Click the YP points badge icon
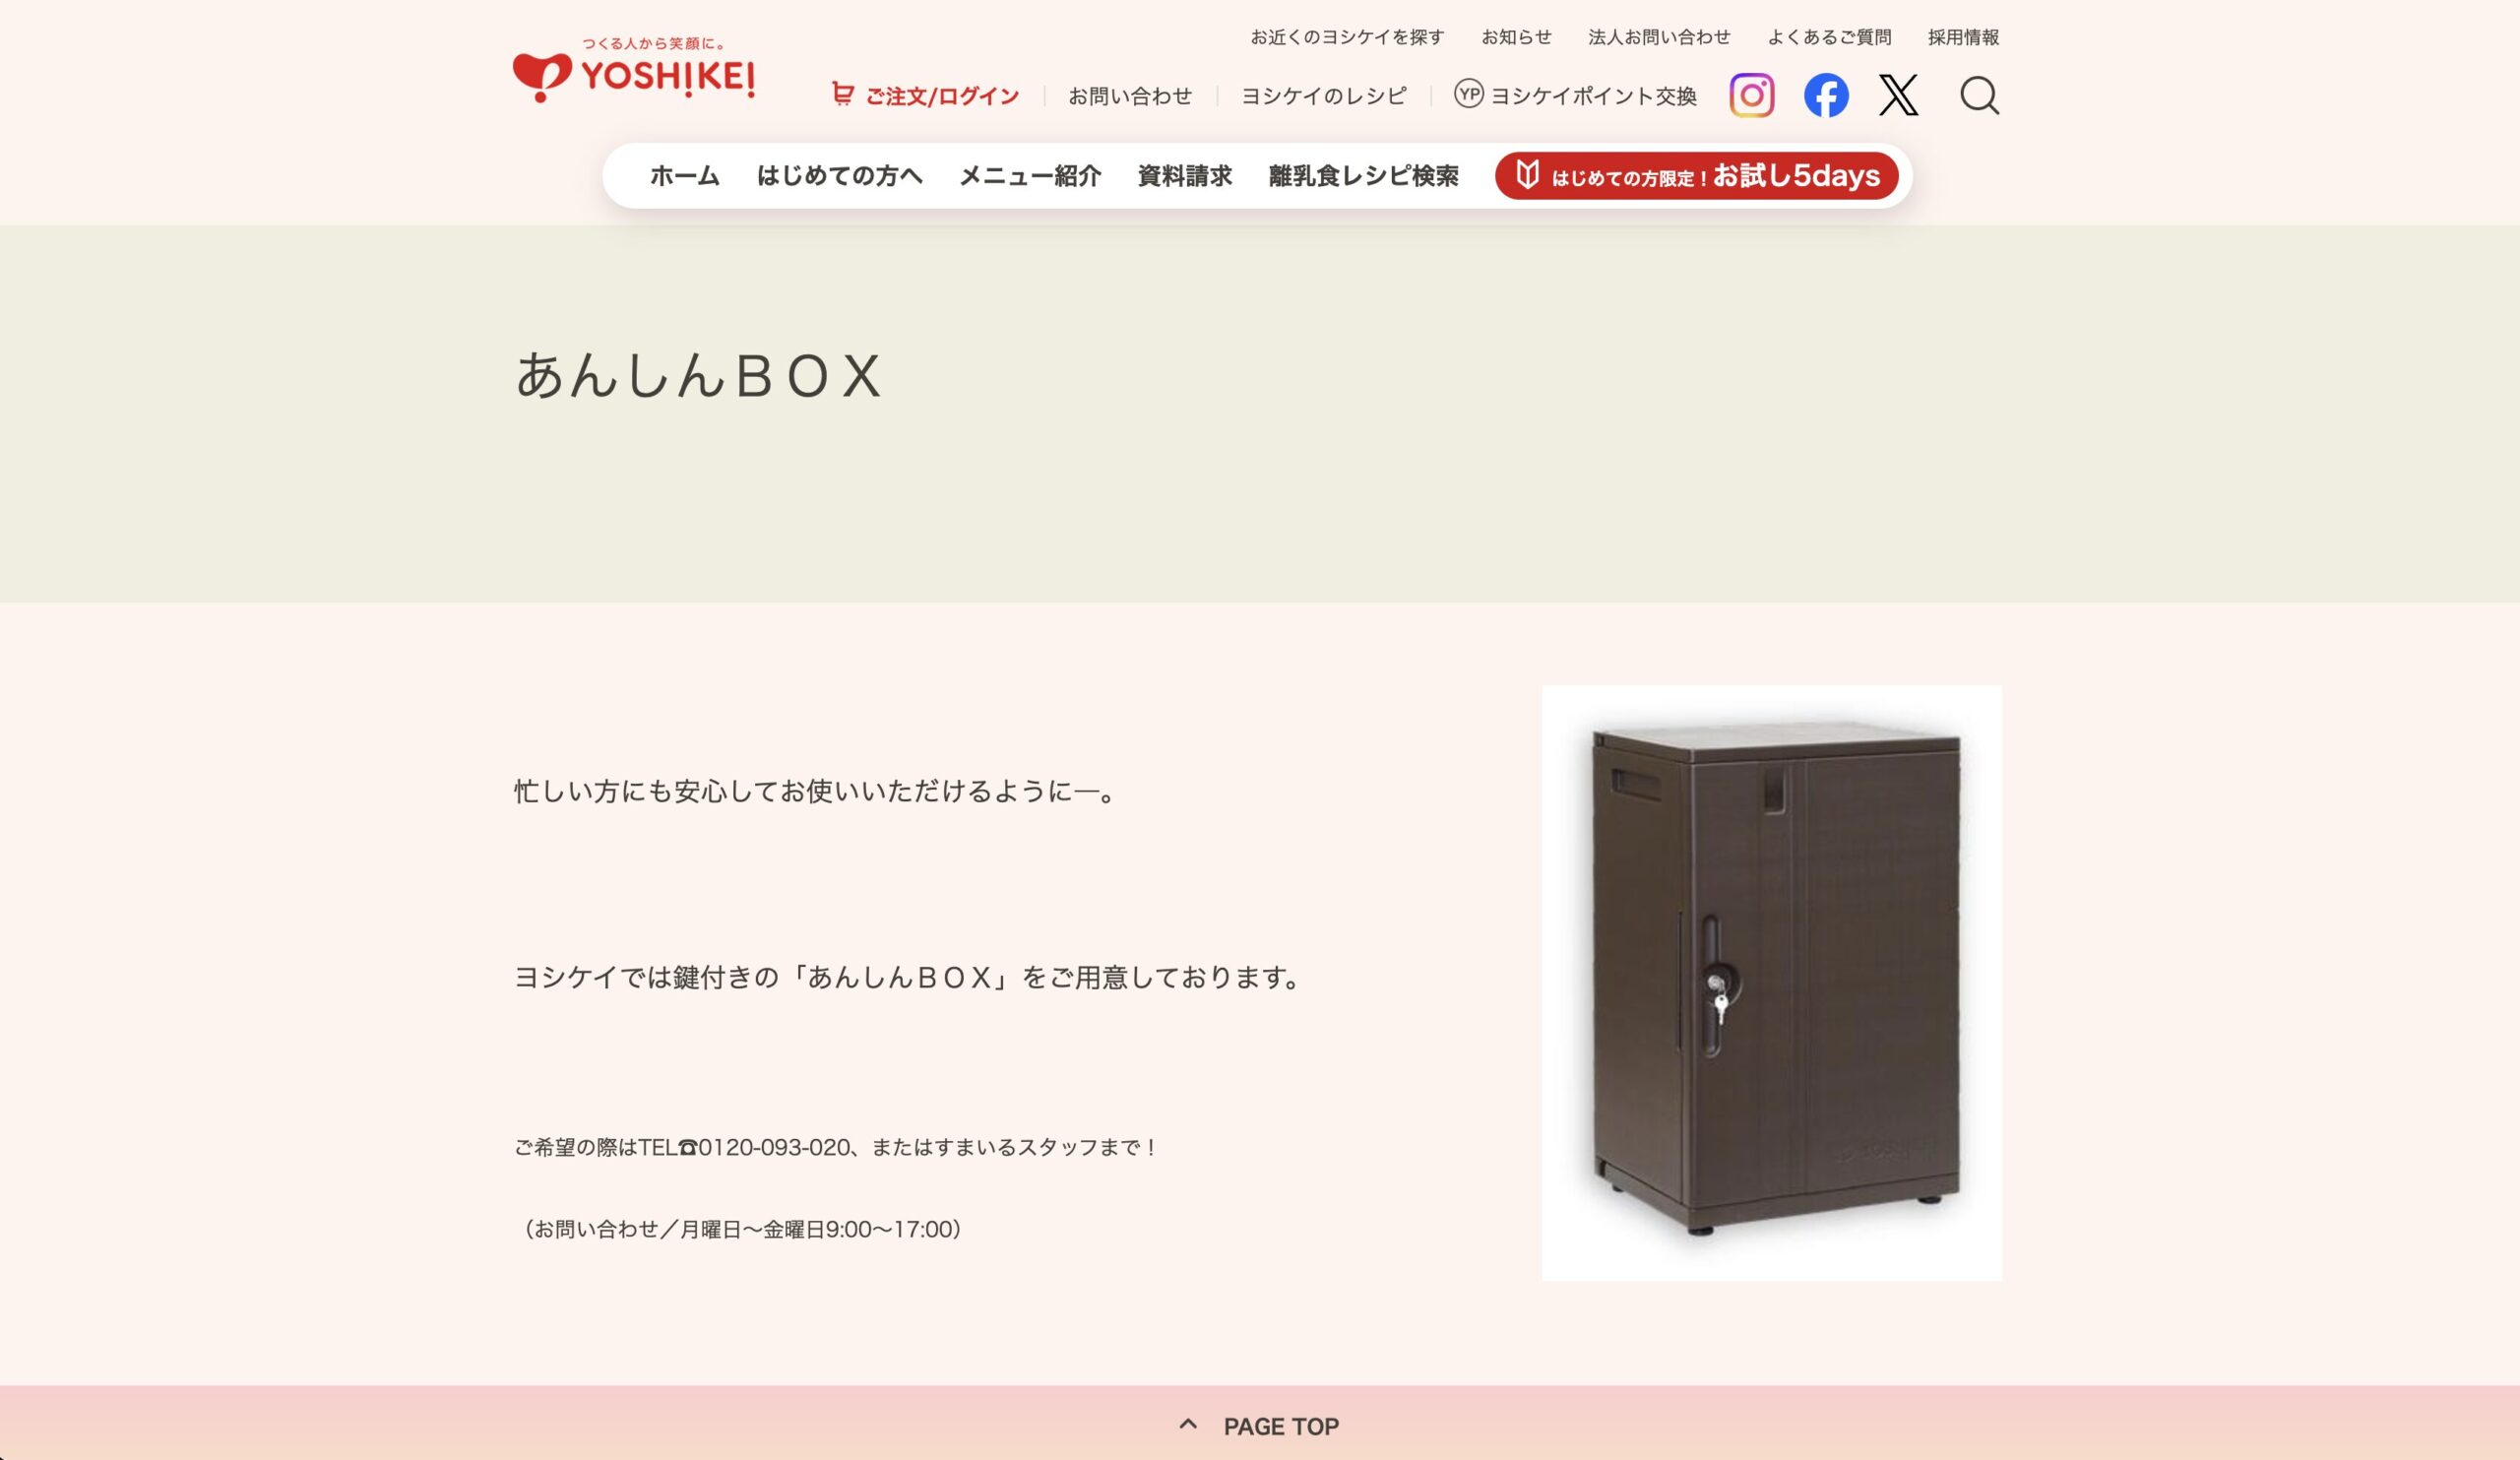2520x1460 pixels. click(1468, 93)
